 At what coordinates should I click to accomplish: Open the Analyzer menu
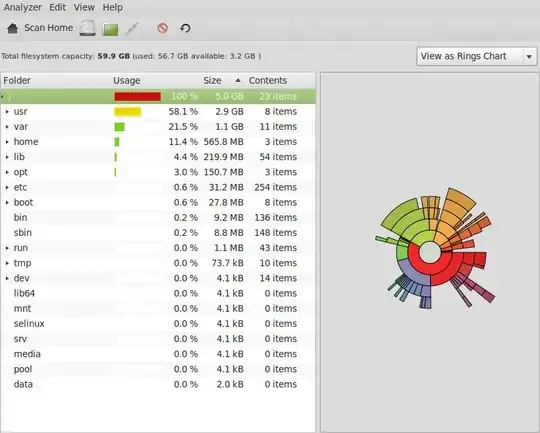tap(22, 7)
